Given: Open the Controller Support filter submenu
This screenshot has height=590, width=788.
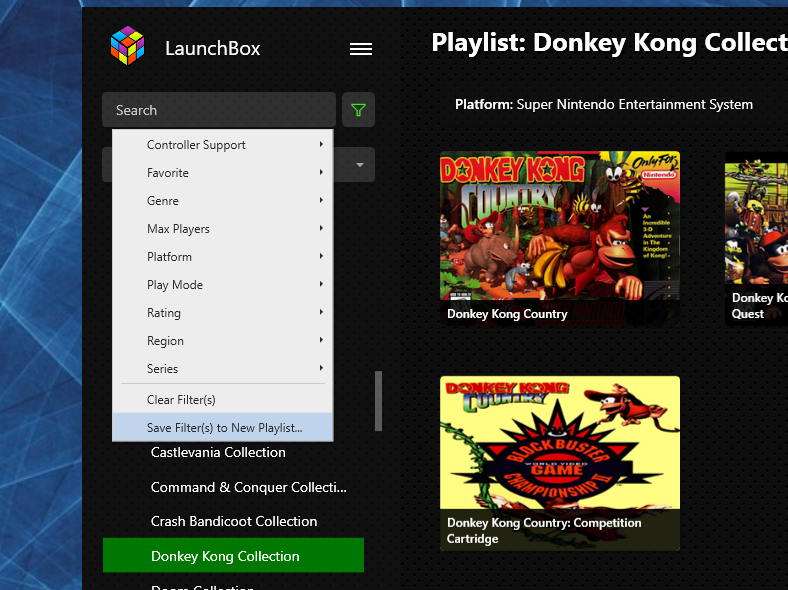Looking at the screenshot, I should tap(223, 145).
